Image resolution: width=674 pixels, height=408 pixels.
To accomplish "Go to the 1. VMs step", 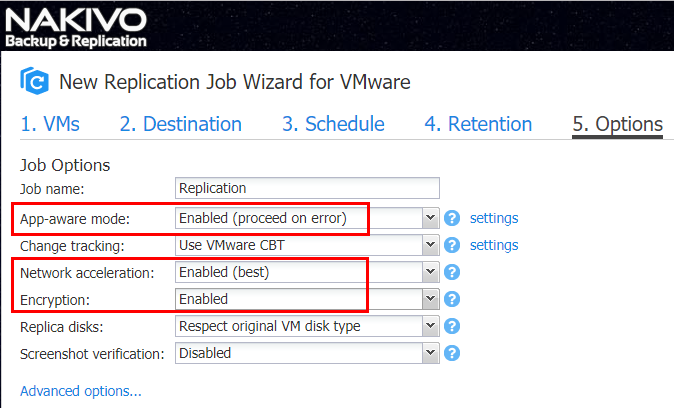I will click(50, 124).
